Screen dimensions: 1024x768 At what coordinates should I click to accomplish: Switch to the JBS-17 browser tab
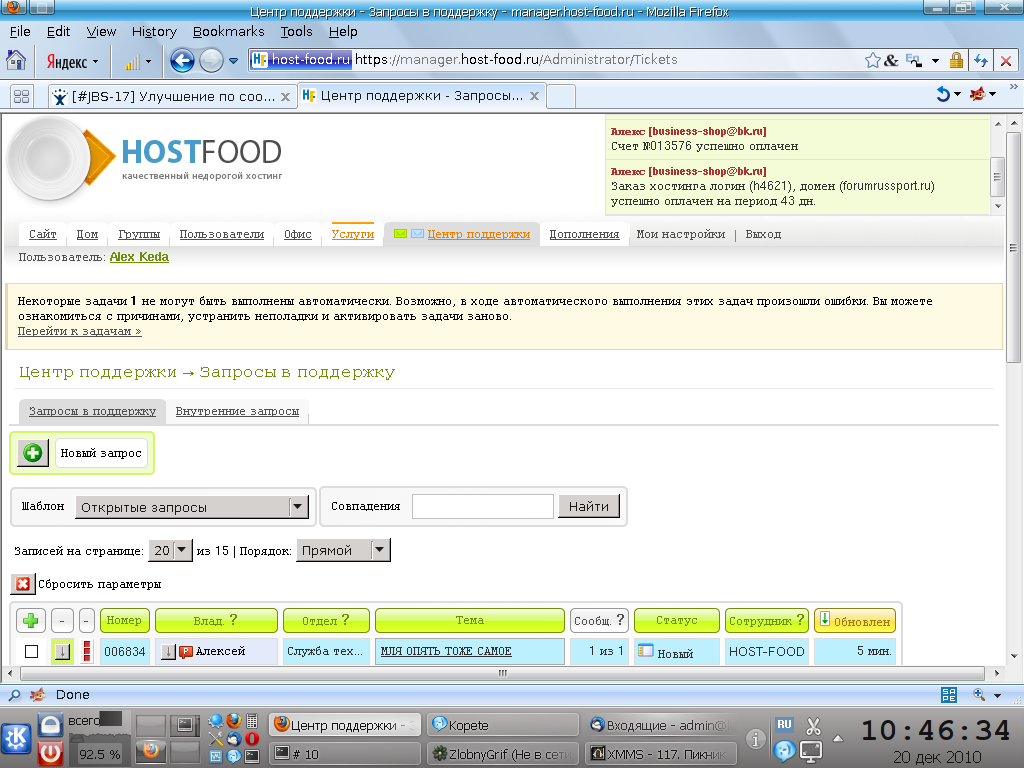172,97
